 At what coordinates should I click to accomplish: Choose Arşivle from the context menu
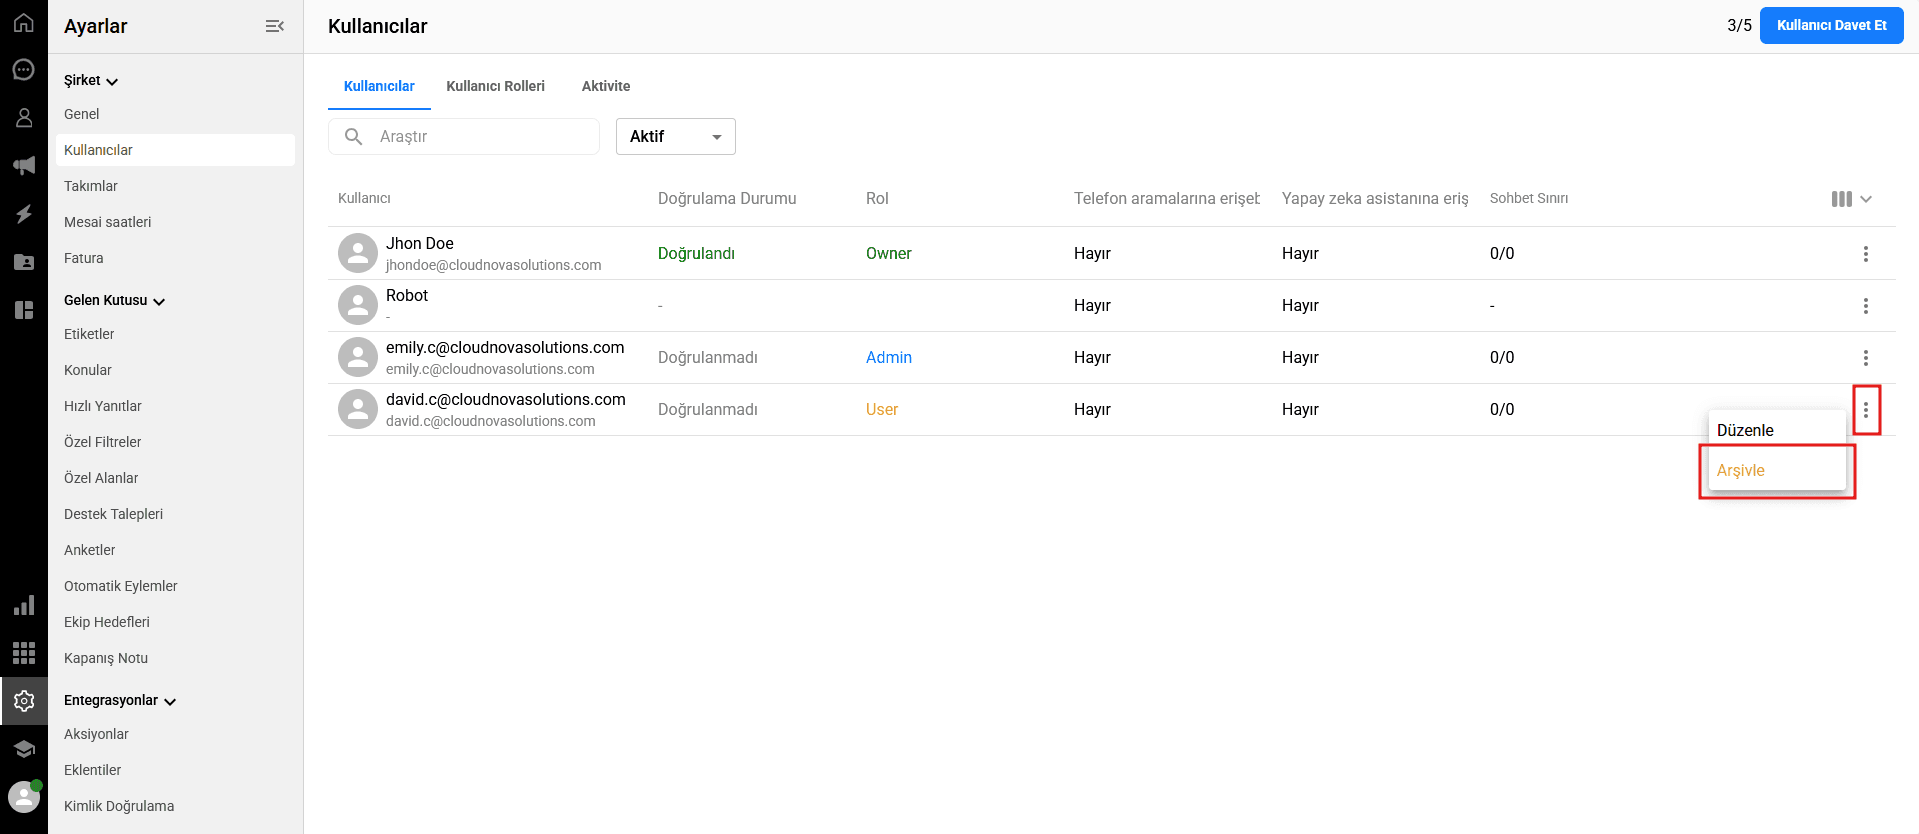pyautogui.click(x=1777, y=470)
